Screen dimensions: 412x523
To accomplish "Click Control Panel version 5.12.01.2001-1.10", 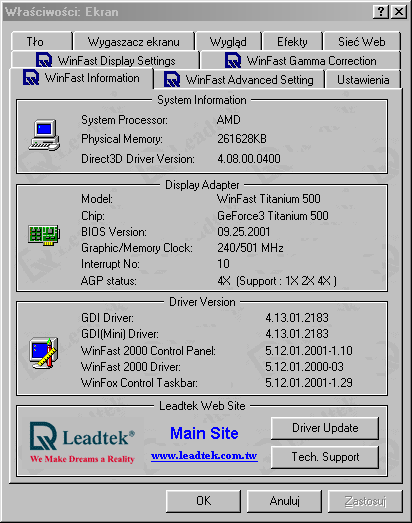I will click(x=309, y=351).
